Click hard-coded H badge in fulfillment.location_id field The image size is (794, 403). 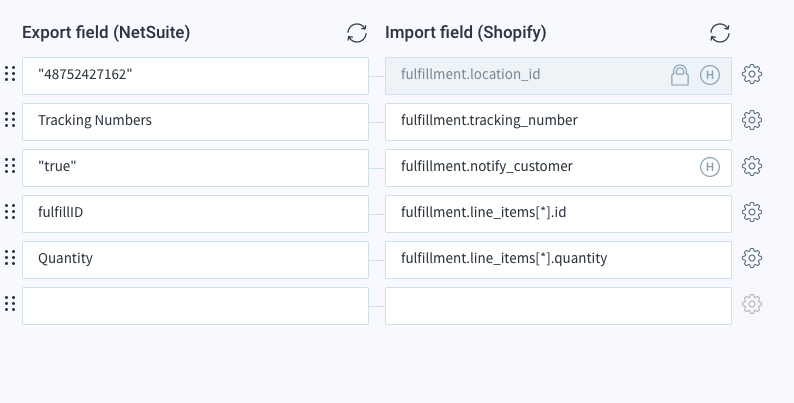[709, 75]
